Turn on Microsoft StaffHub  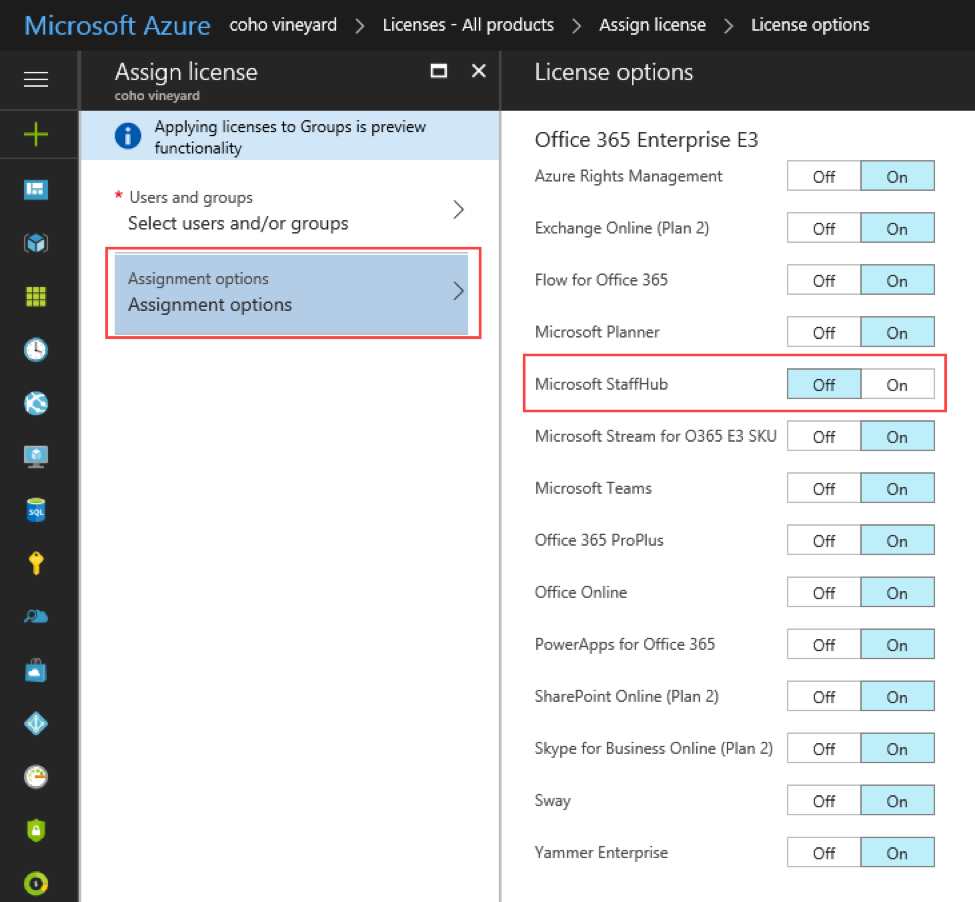point(897,385)
